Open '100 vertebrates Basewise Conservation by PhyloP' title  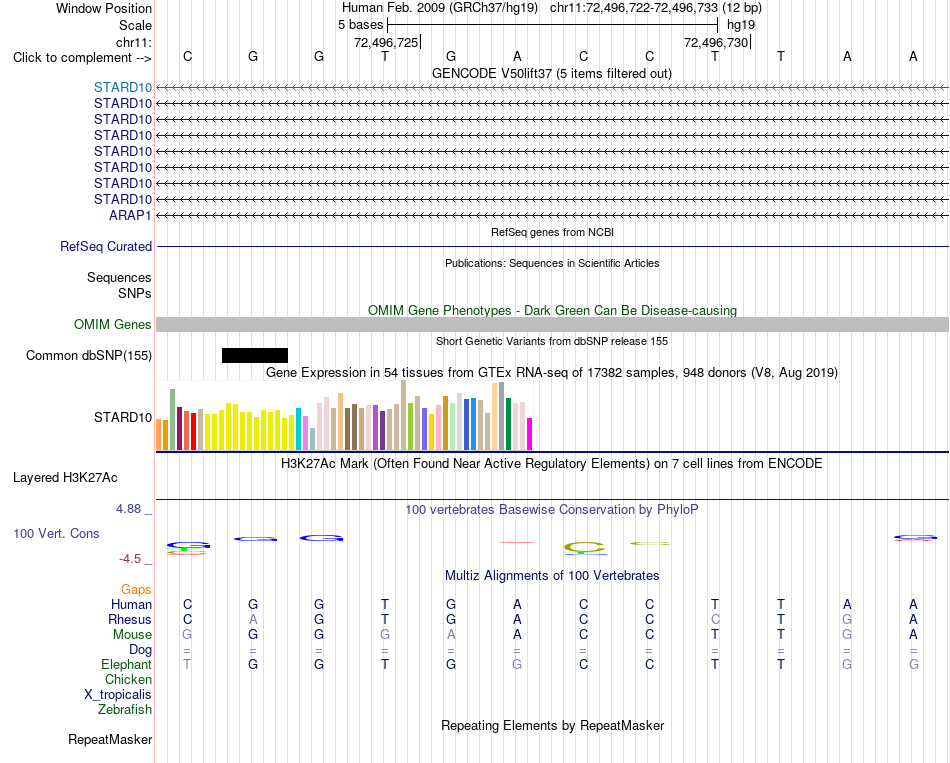551,510
